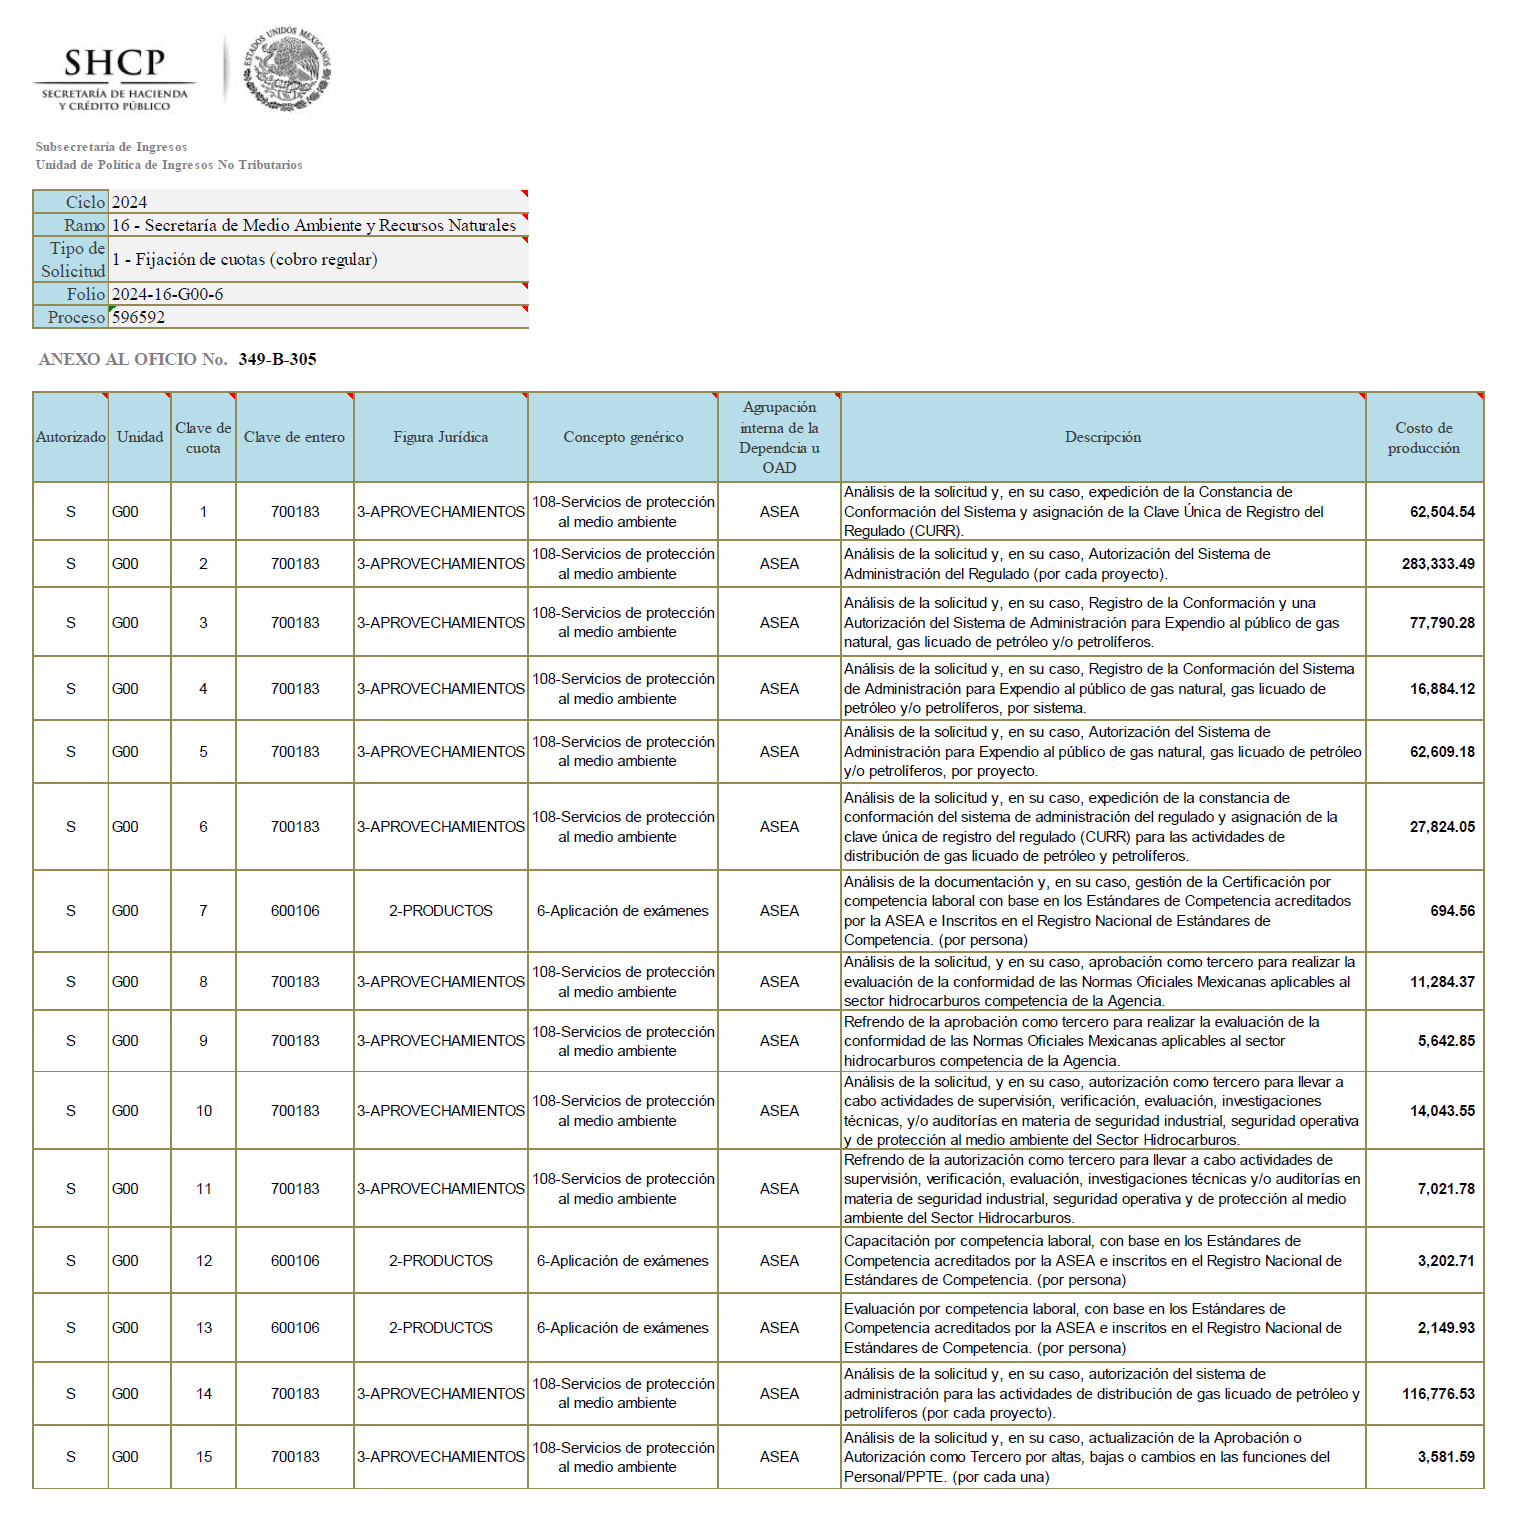Click the SHCP logo
Viewport: 1520px width, 1517px height.
click(x=114, y=77)
